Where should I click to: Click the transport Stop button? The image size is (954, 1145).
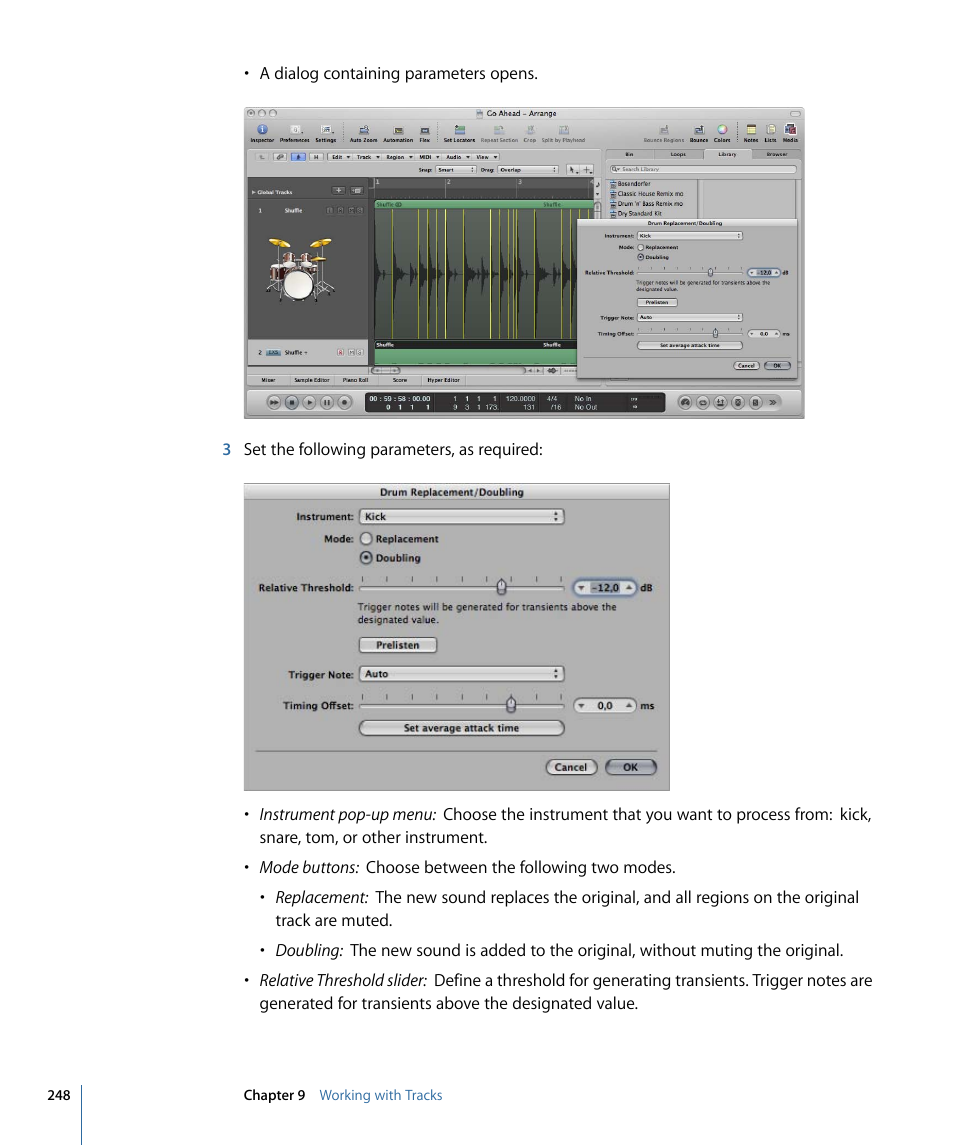click(x=291, y=402)
